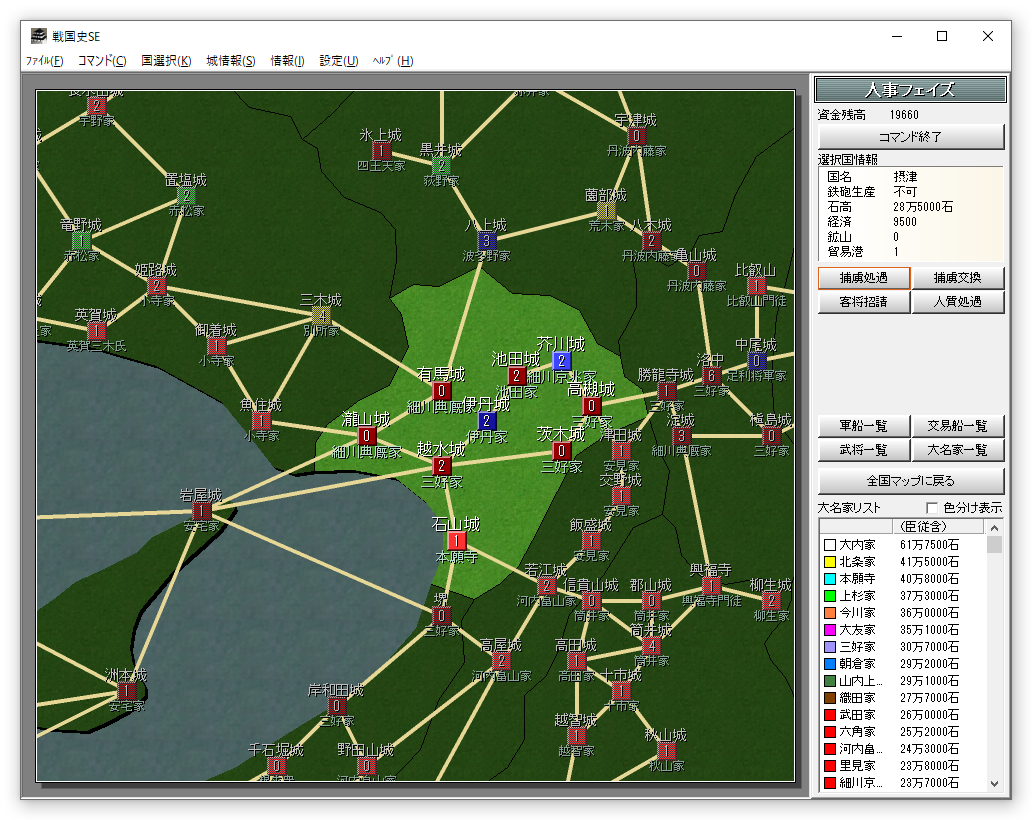1032x820 pixels.
Task: Select the blue 伊丹城 castle marker
Action: pyautogui.click(x=487, y=421)
